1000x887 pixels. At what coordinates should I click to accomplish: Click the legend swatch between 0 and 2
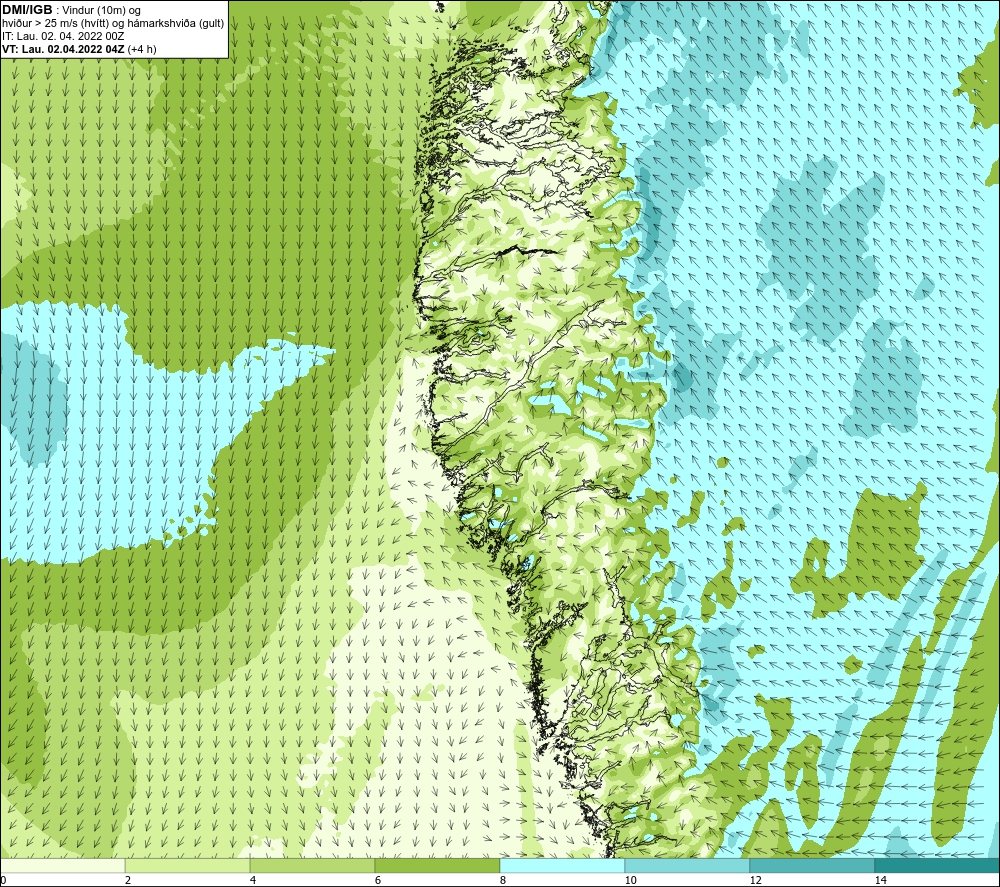(x=62, y=866)
